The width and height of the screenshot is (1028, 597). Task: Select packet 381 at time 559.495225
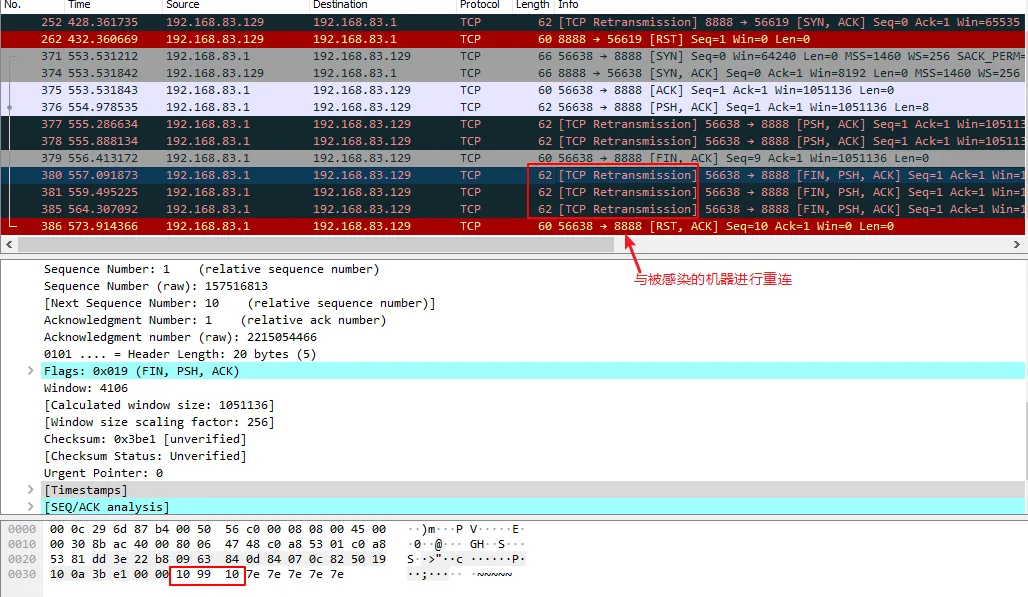[513, 193]
